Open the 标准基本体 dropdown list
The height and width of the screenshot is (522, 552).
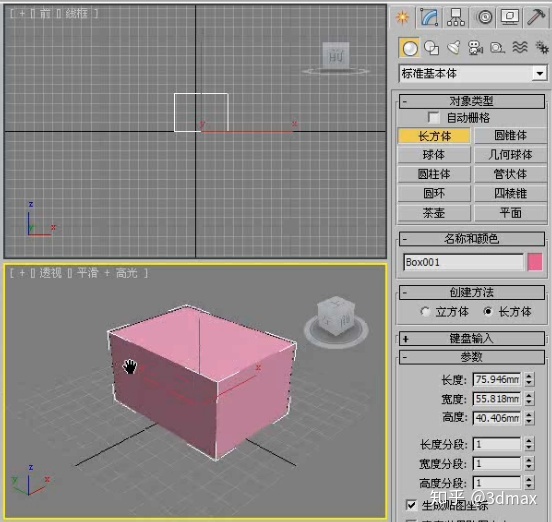(539, 74)
